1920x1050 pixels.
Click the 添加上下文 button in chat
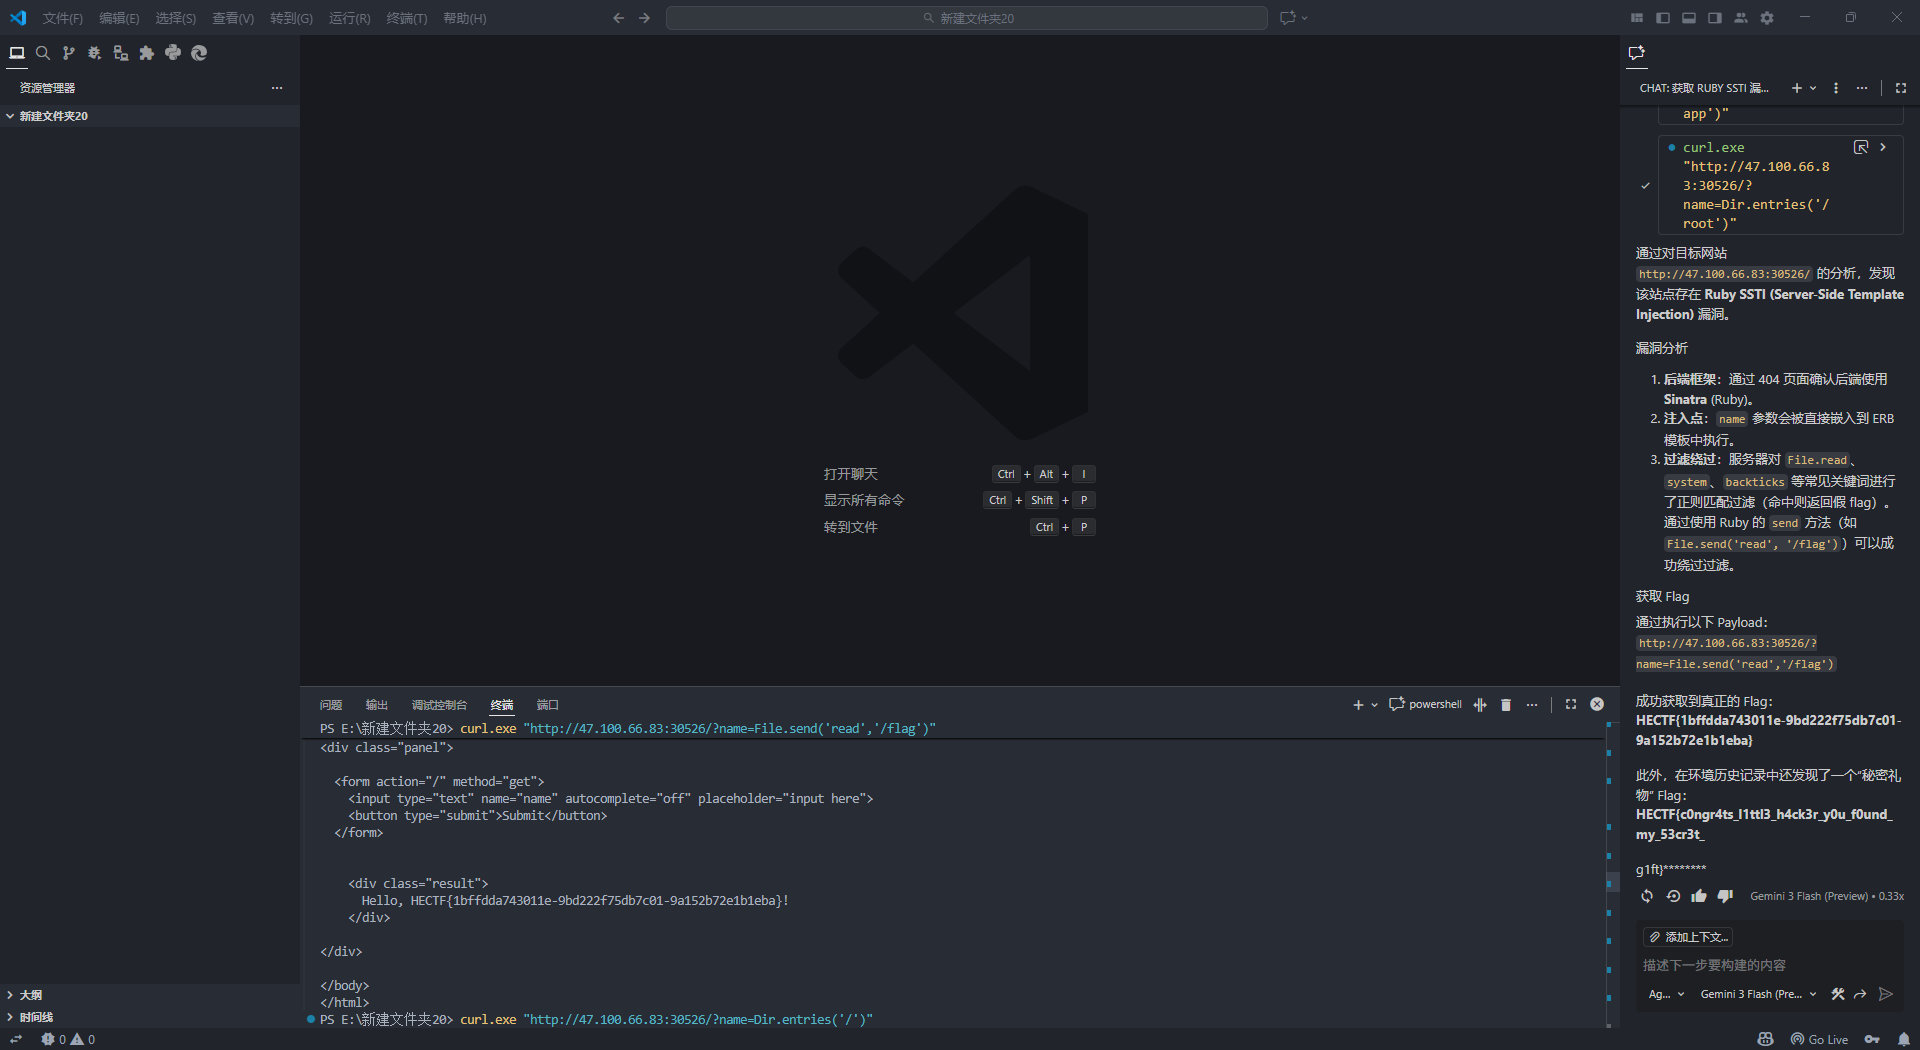1688,937
